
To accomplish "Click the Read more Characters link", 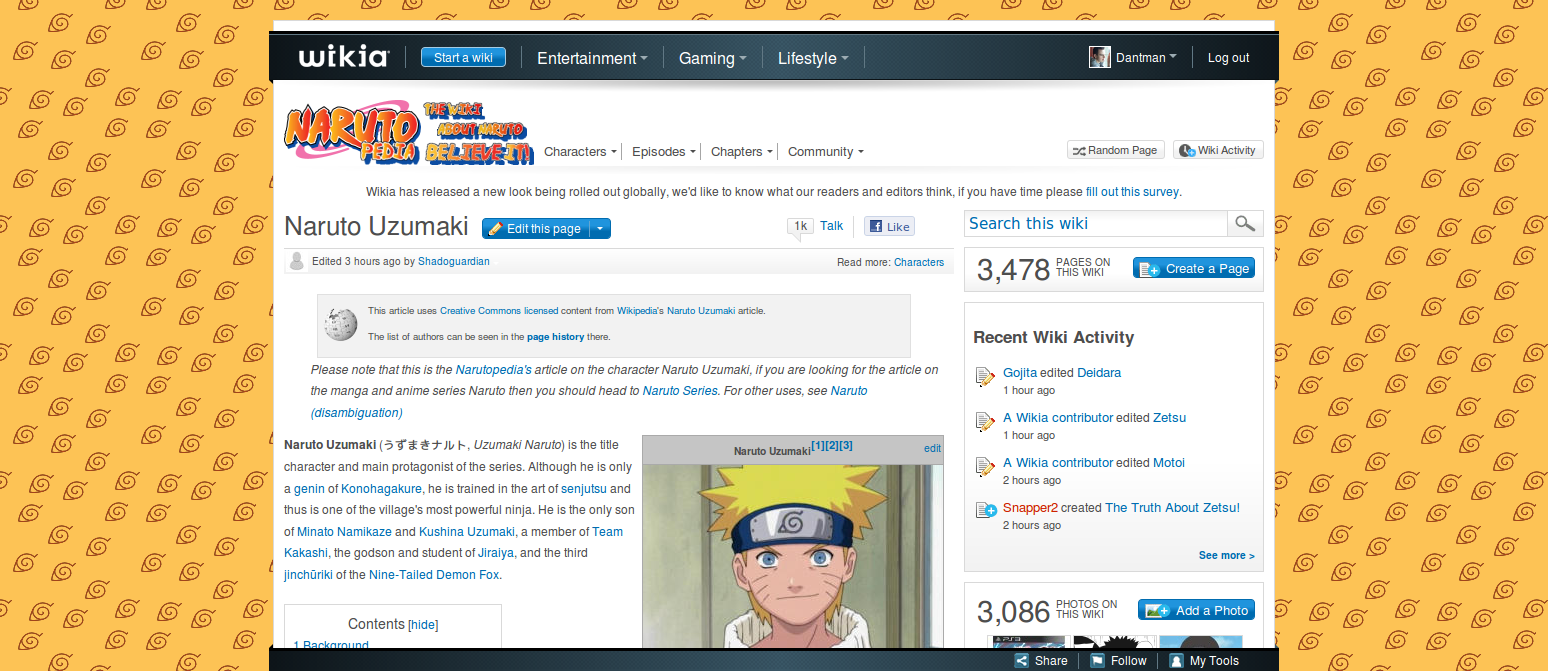I will (x=919, y=263).
